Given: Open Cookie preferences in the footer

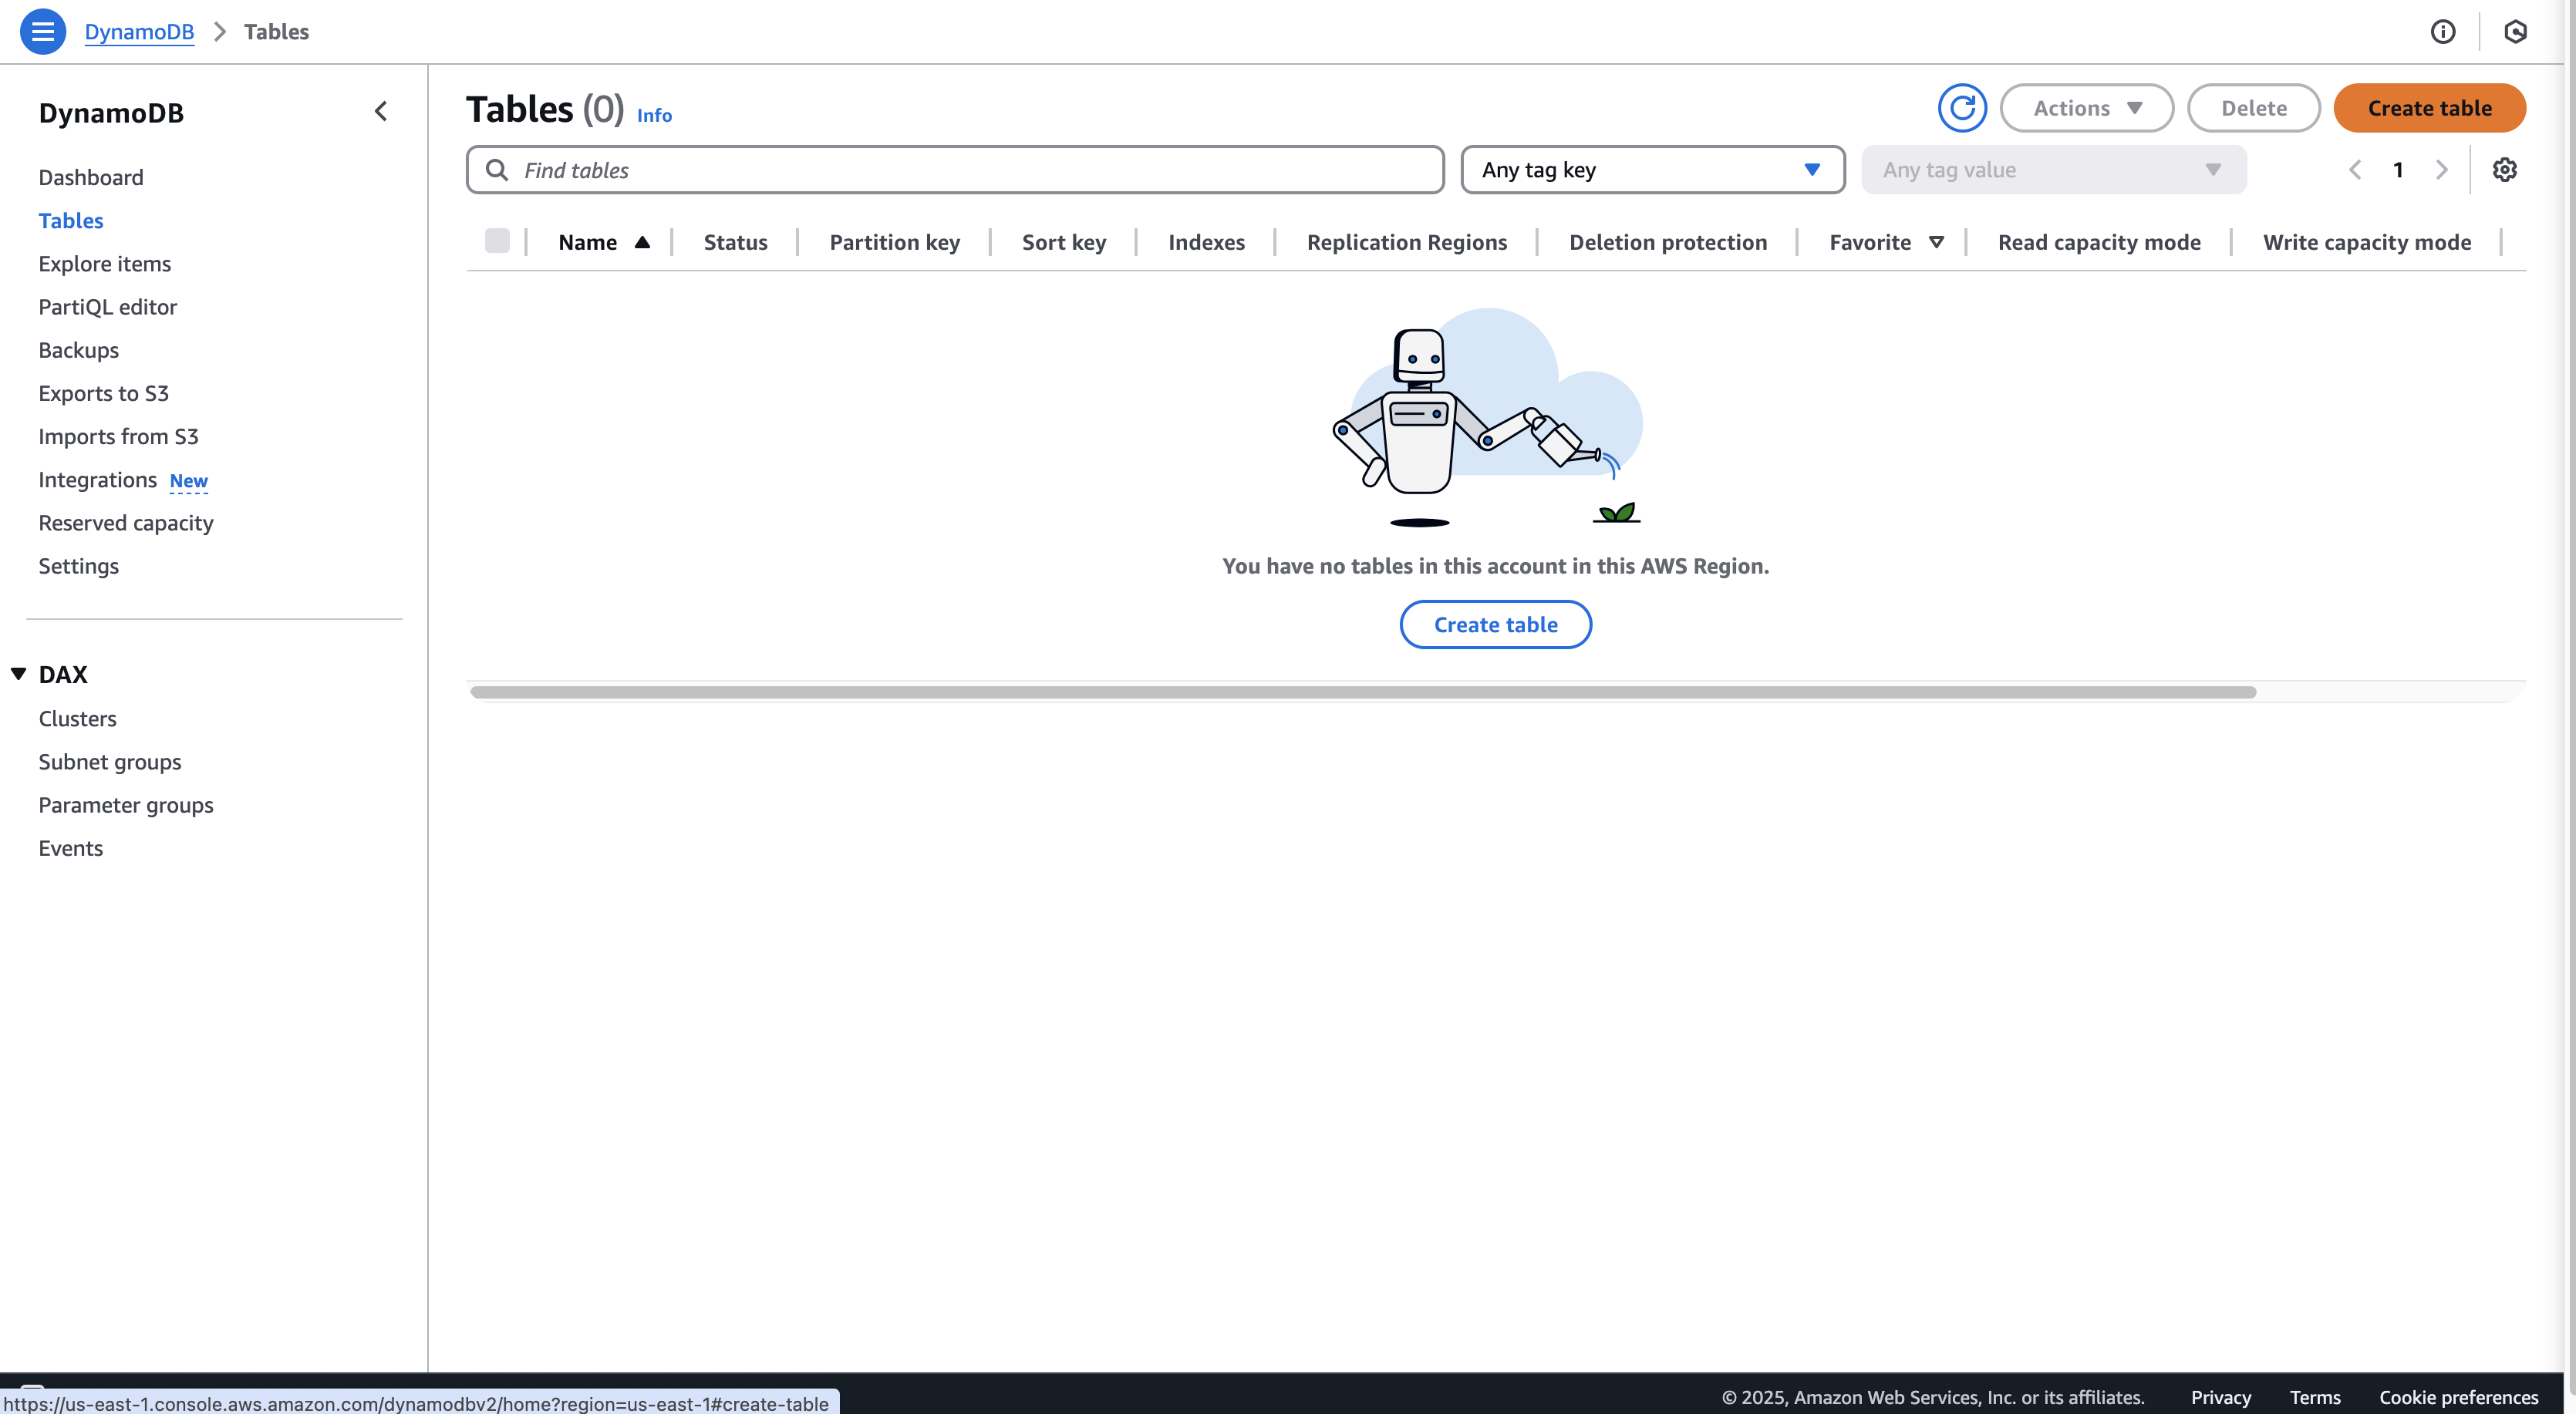Looking at the screenshot, I should pyautogui.click(x=2459, y=1397).
